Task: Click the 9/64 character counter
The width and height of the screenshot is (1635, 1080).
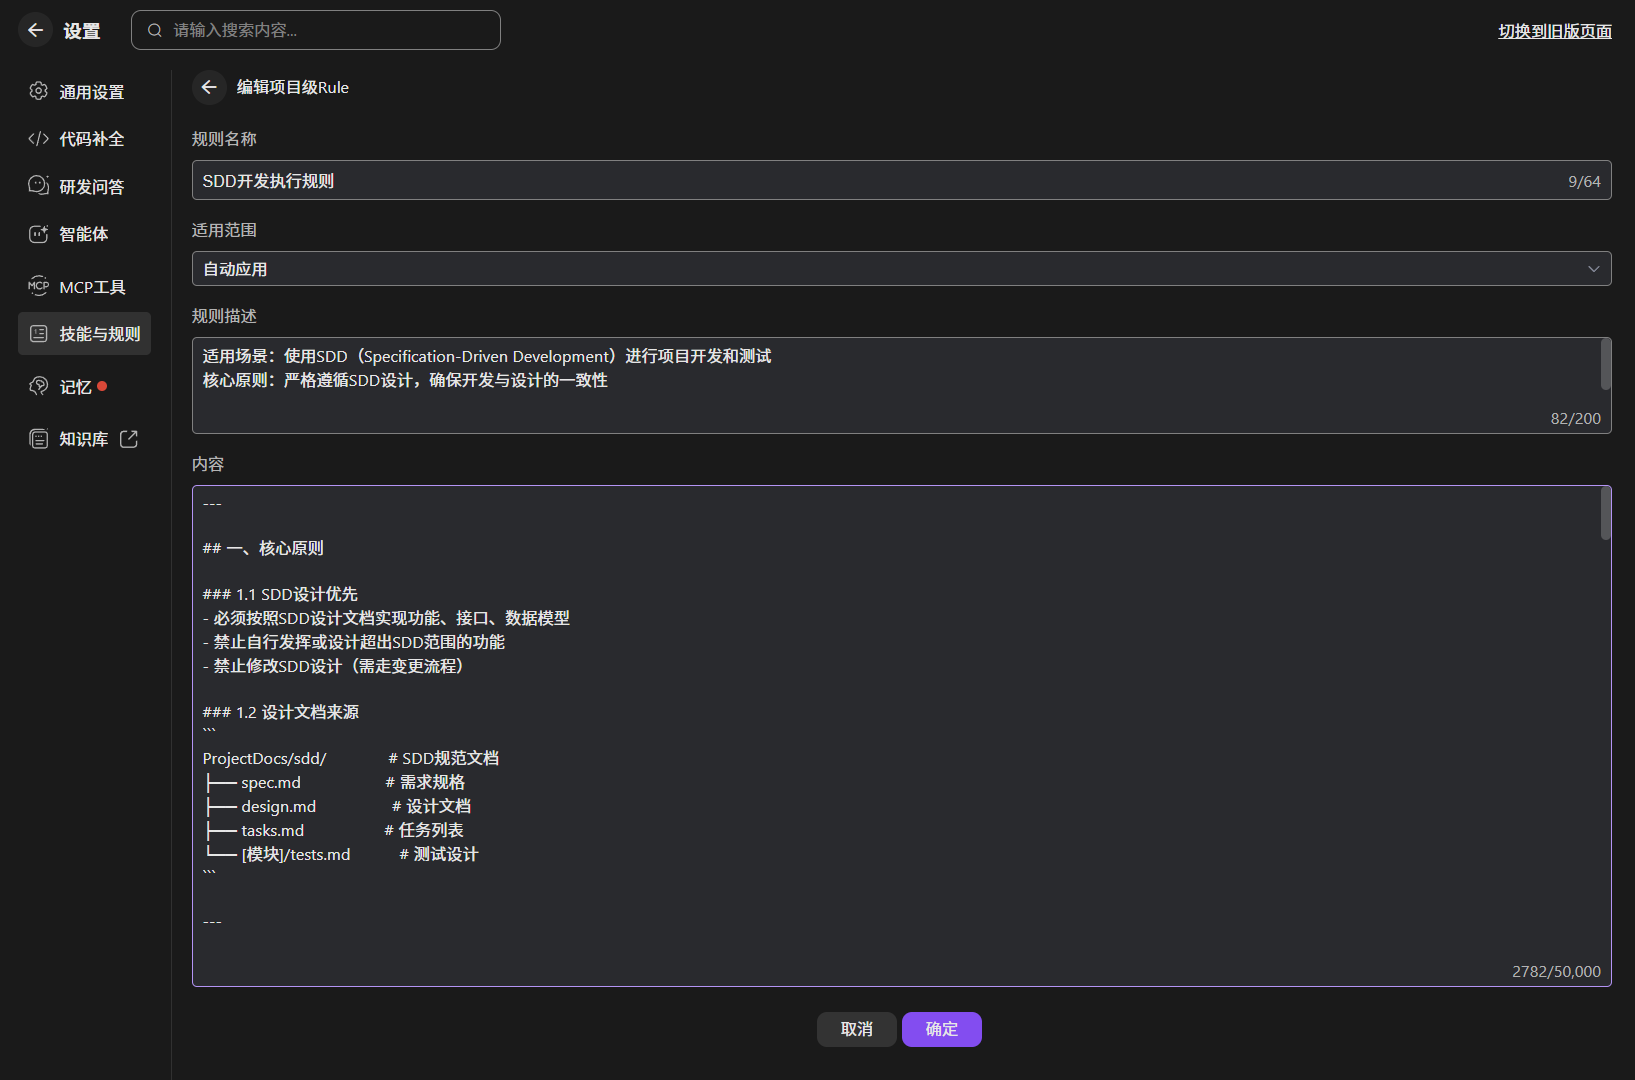Action: pyautogui.click(x=1584, y=181)
